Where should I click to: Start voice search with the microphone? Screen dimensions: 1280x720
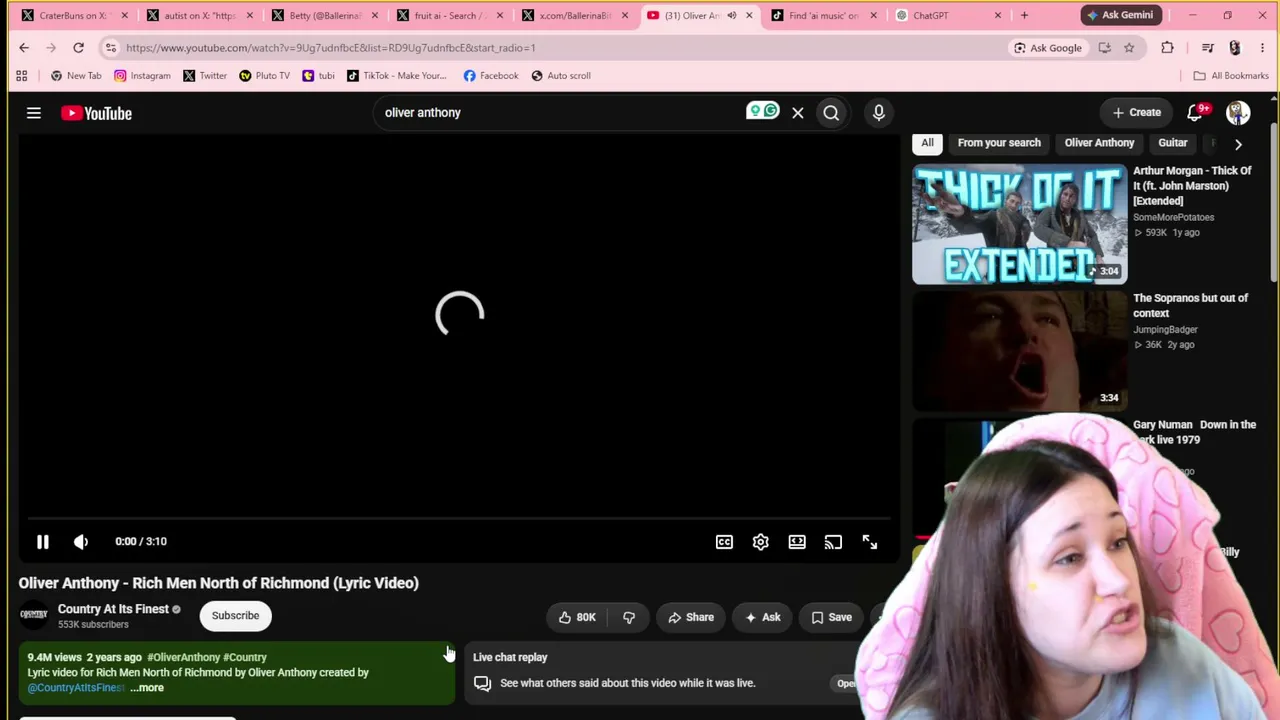[879, 113]
